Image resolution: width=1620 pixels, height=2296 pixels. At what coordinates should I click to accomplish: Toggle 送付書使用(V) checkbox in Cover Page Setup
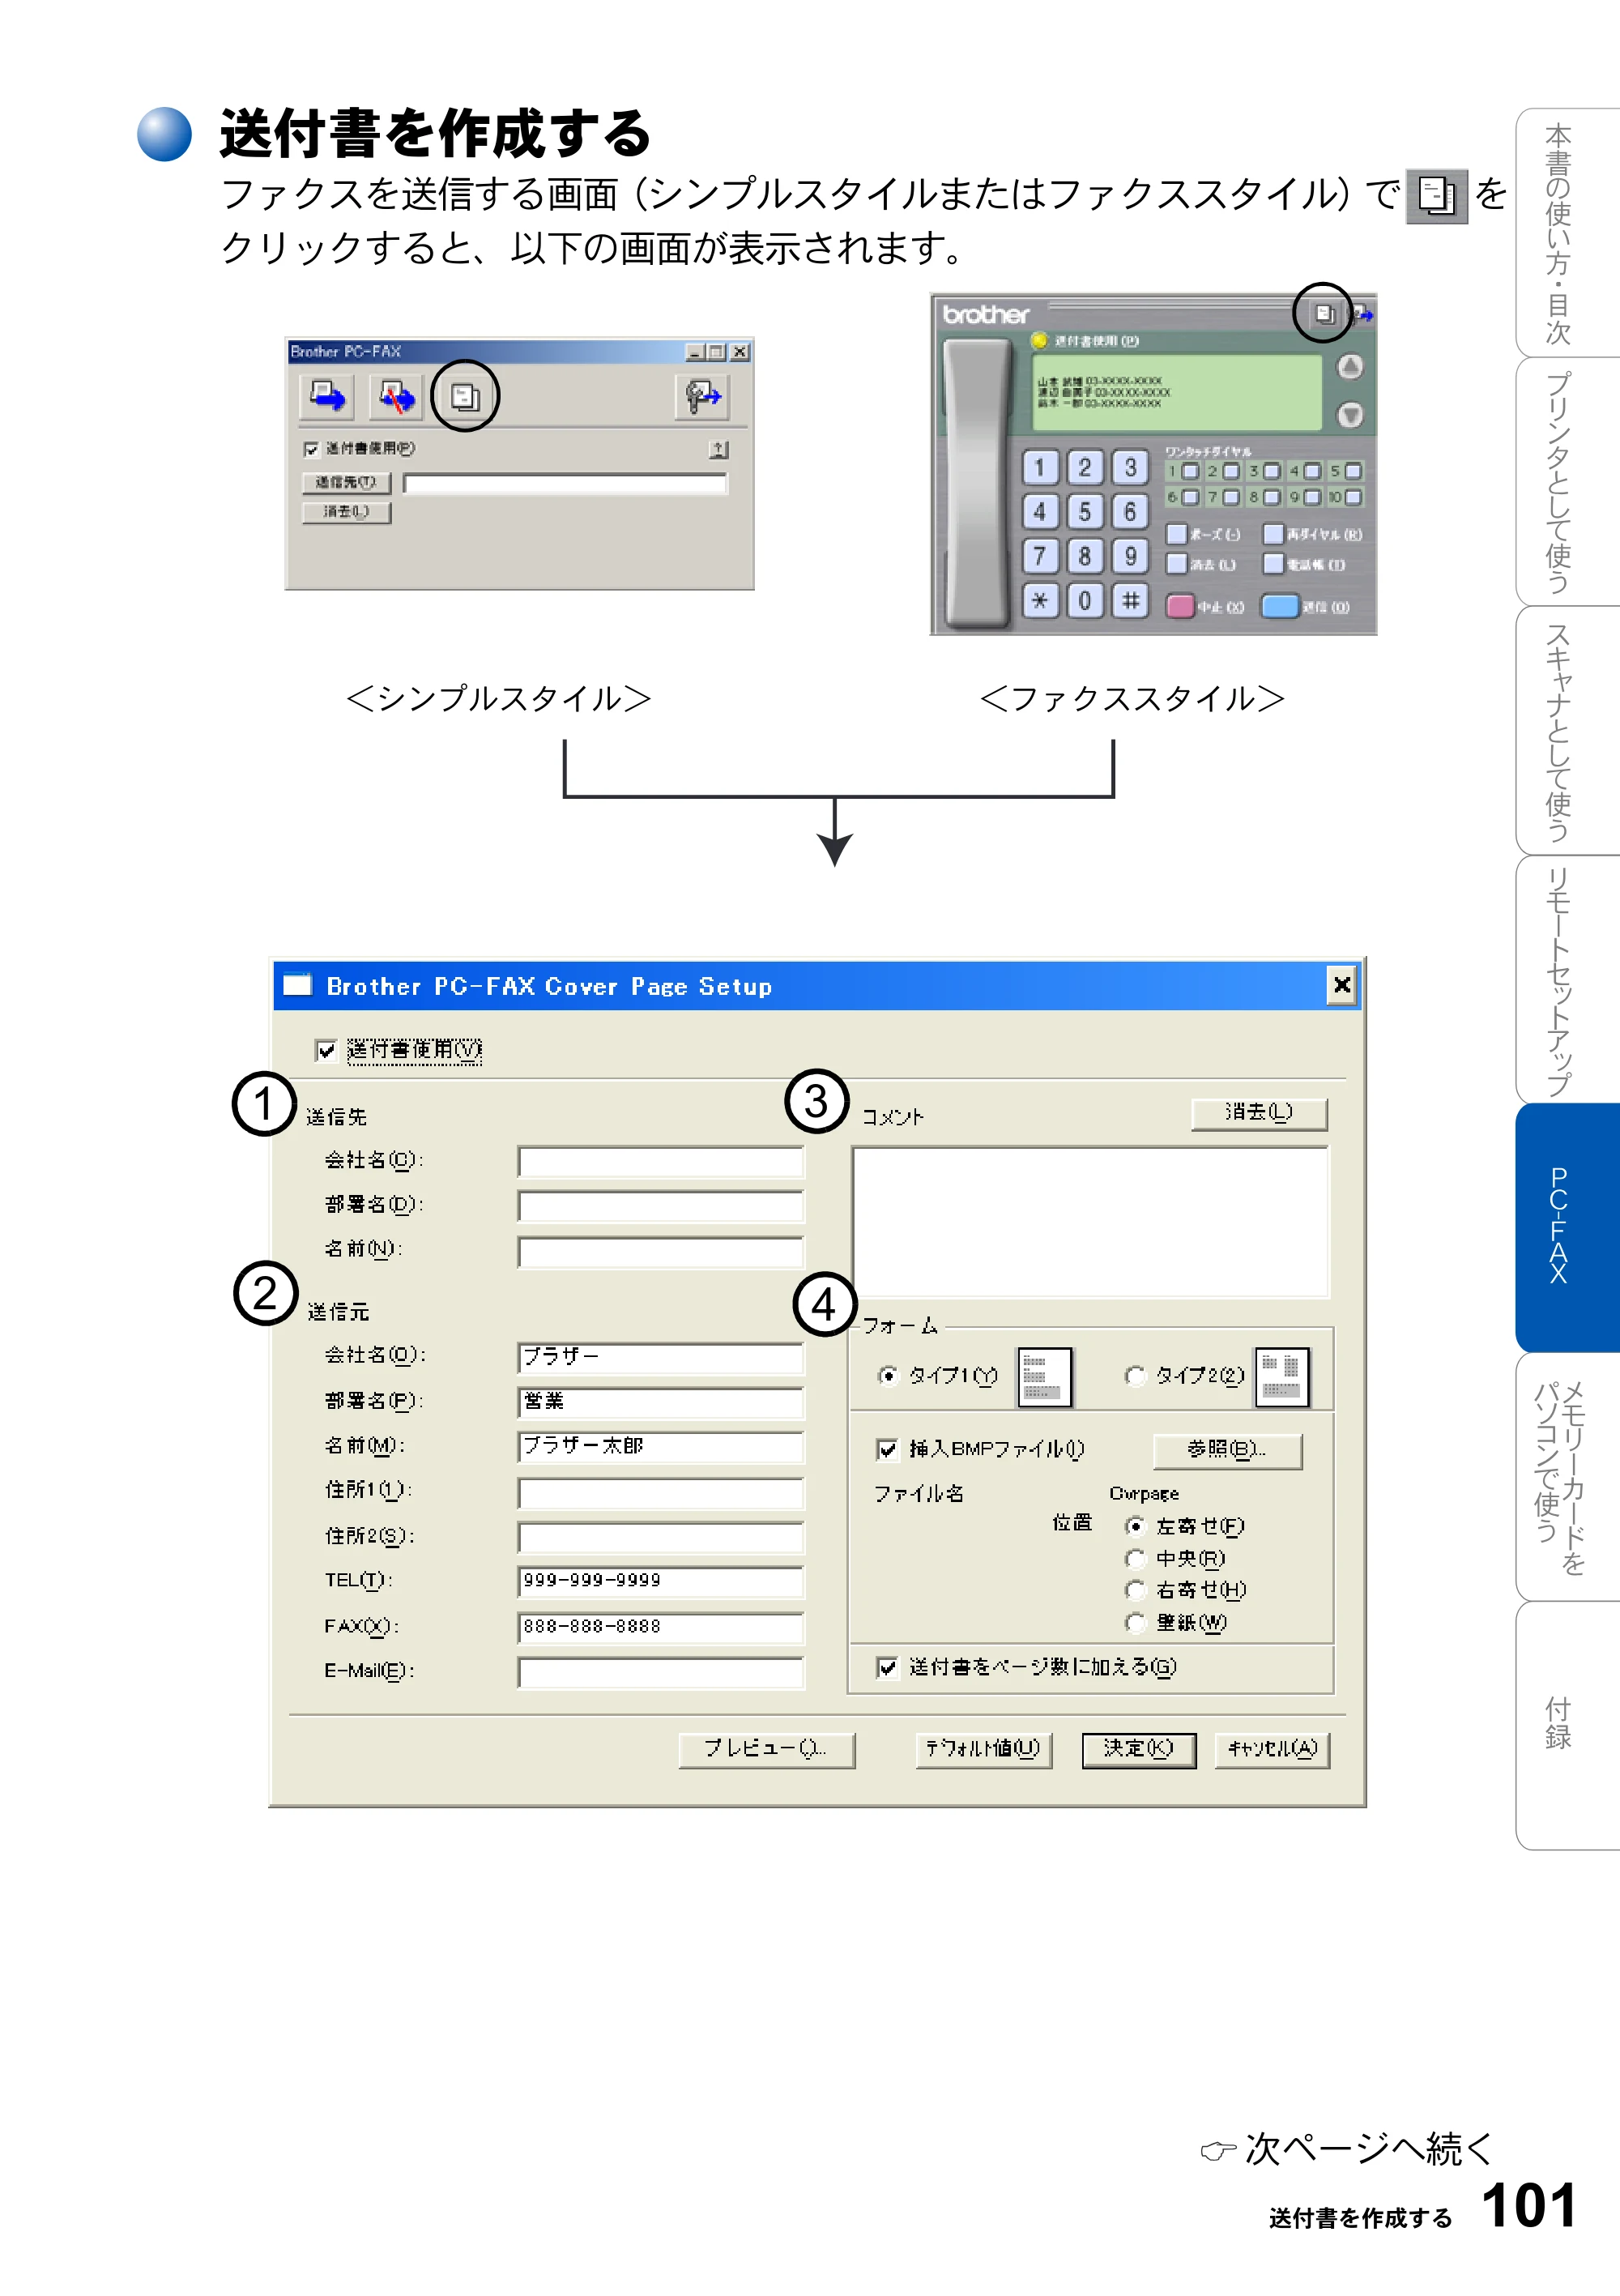pyautogui.click(x=326, y=1050)
